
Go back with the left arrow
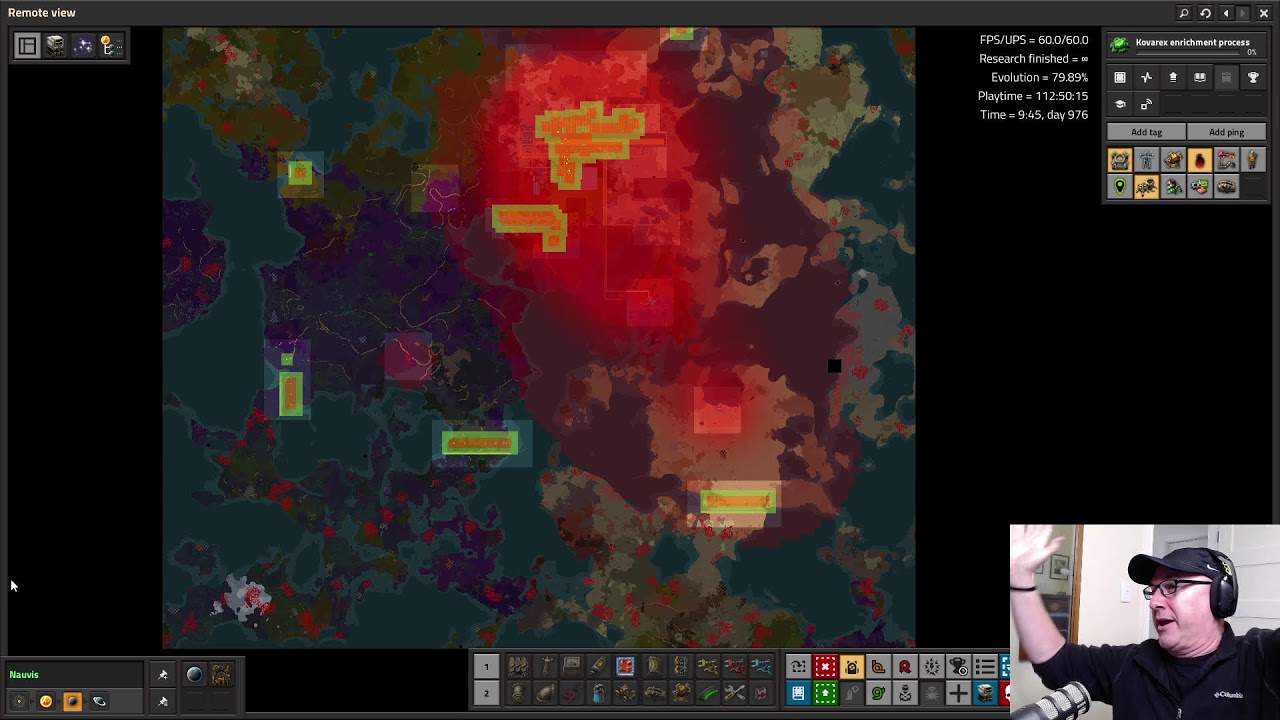1226,13
